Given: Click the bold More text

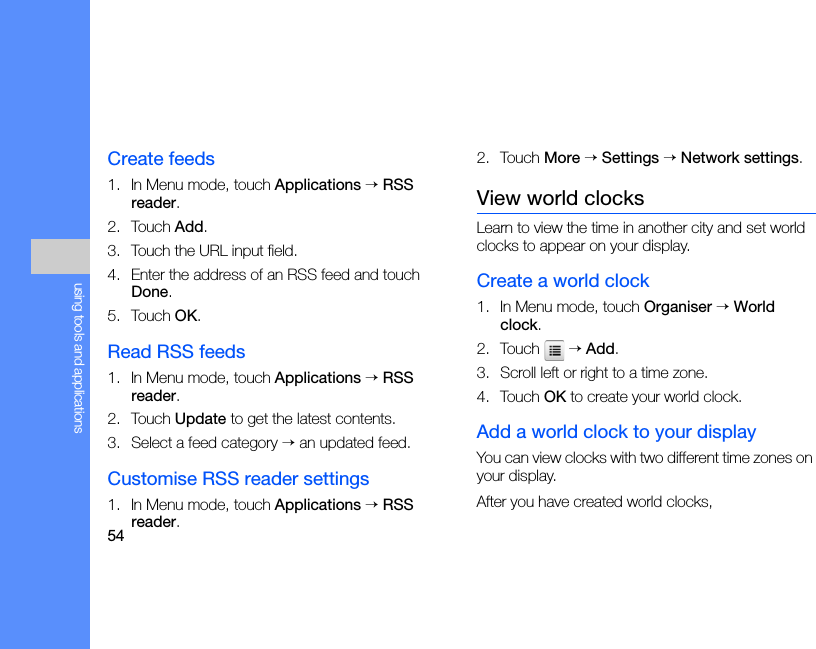Looking at the screenshot, I should 562,158.
